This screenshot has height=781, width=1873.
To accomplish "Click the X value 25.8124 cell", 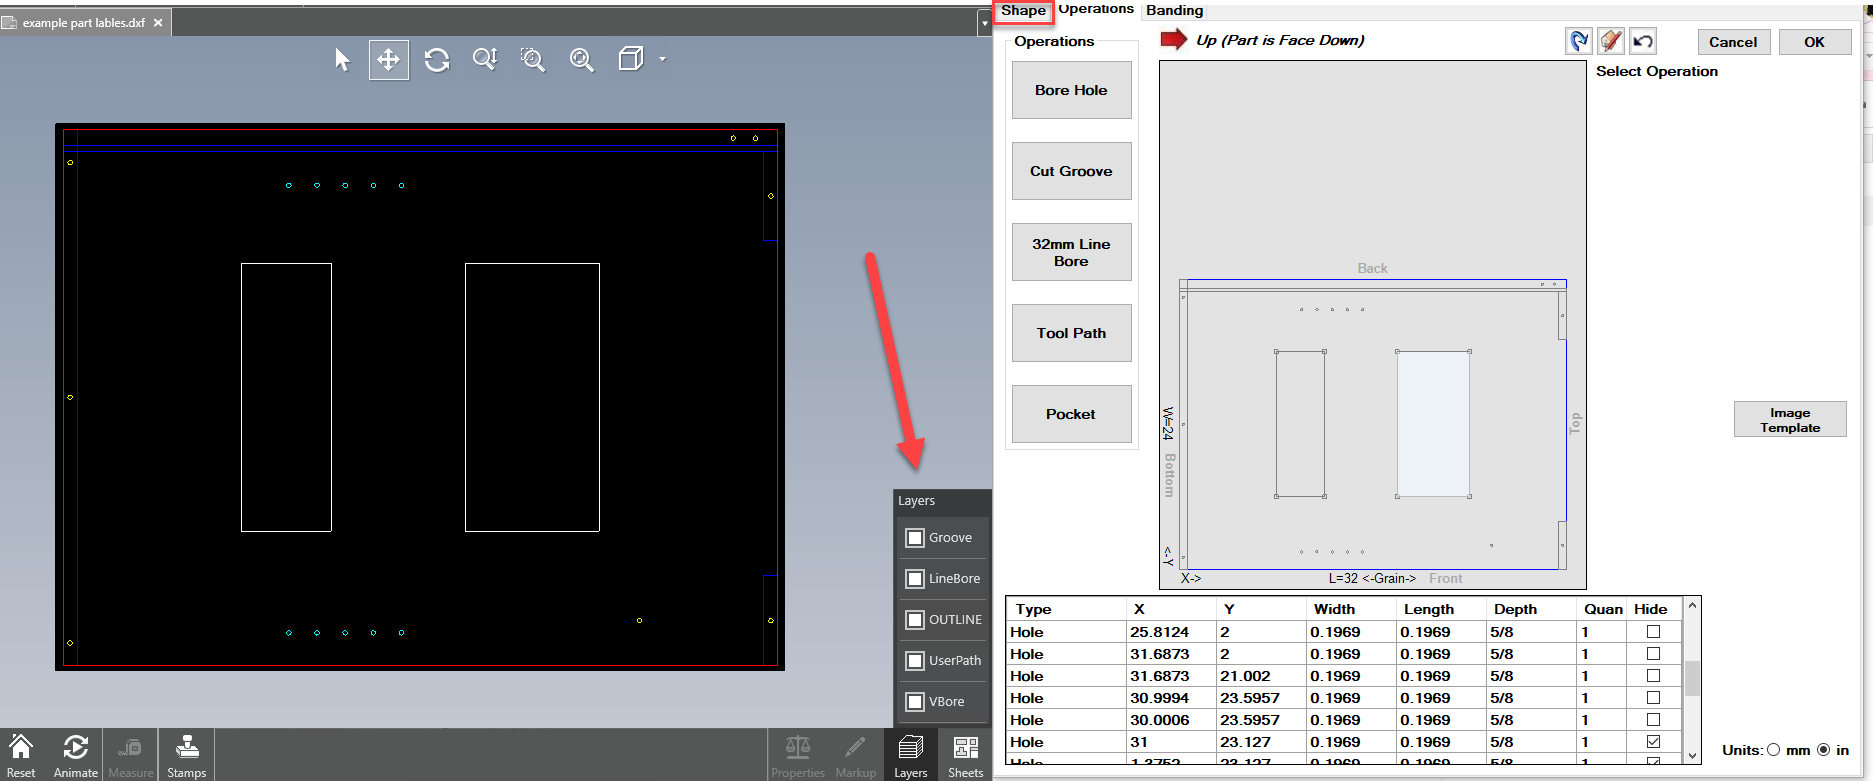I will 1171,632.
